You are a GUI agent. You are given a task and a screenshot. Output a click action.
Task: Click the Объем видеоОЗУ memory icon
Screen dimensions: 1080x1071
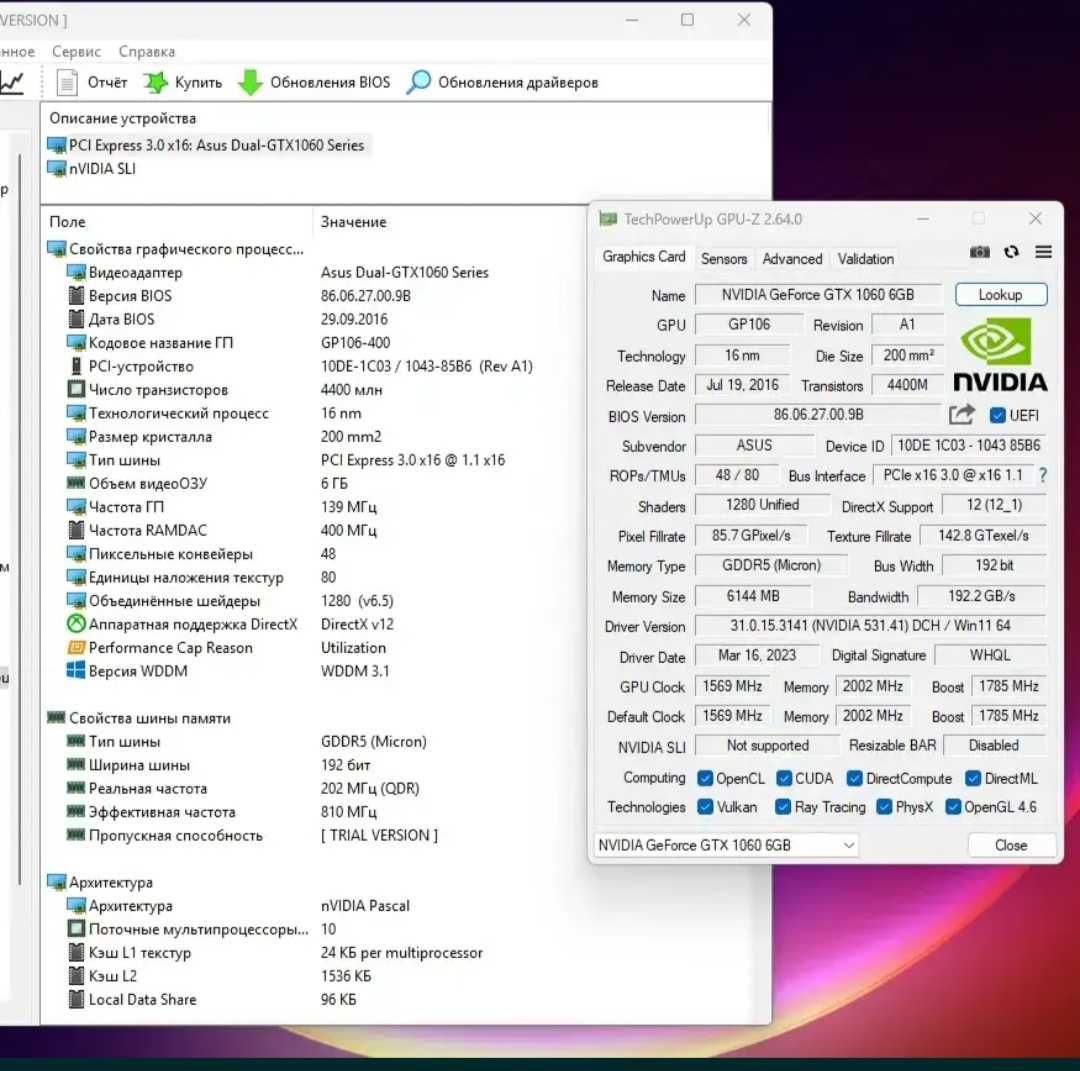click(x=76, y=483)
